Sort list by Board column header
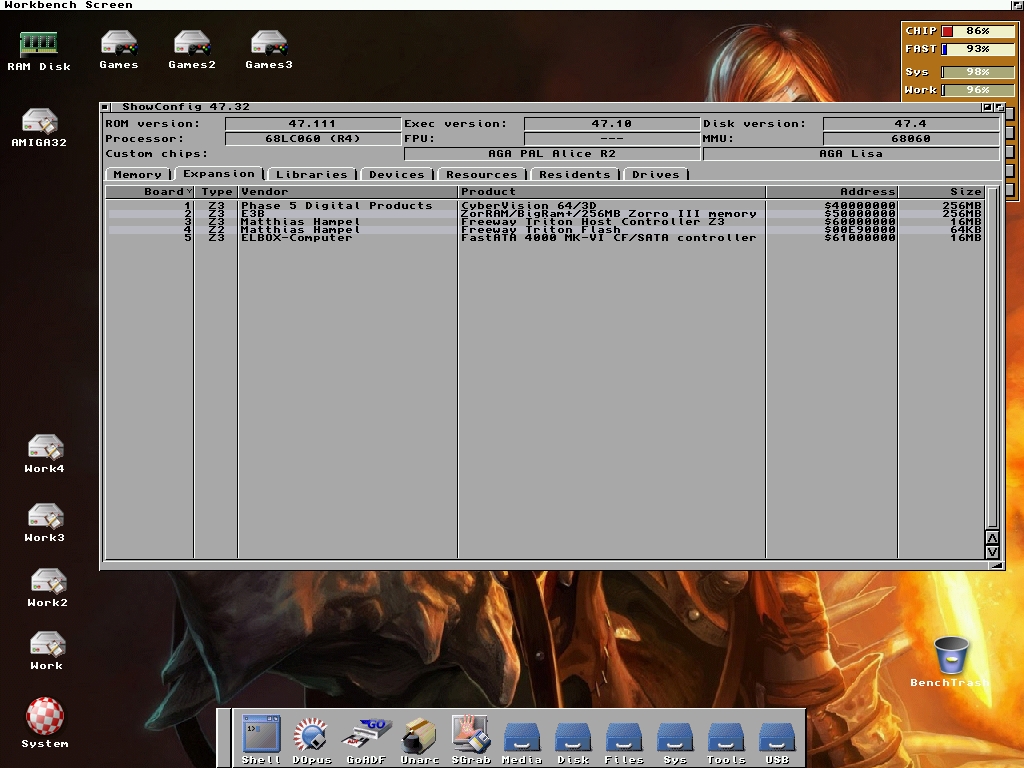This screenshot has width=1024, height=768. [x=150, y=191]
